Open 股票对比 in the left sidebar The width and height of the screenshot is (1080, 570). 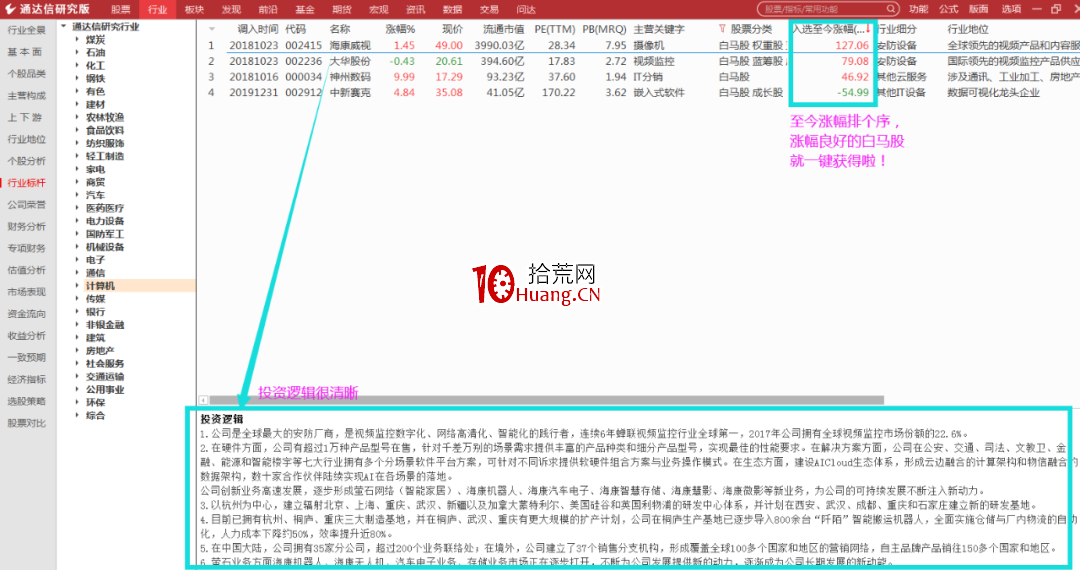point(27,423)
